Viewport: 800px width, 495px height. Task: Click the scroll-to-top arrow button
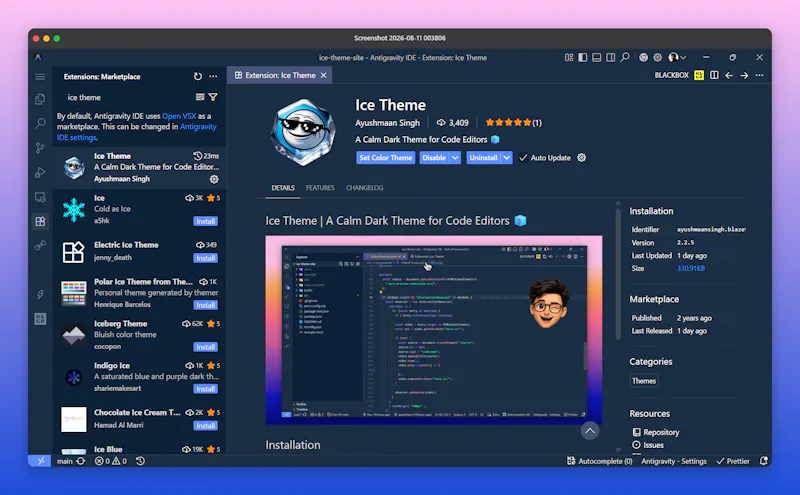click(590, 431)
